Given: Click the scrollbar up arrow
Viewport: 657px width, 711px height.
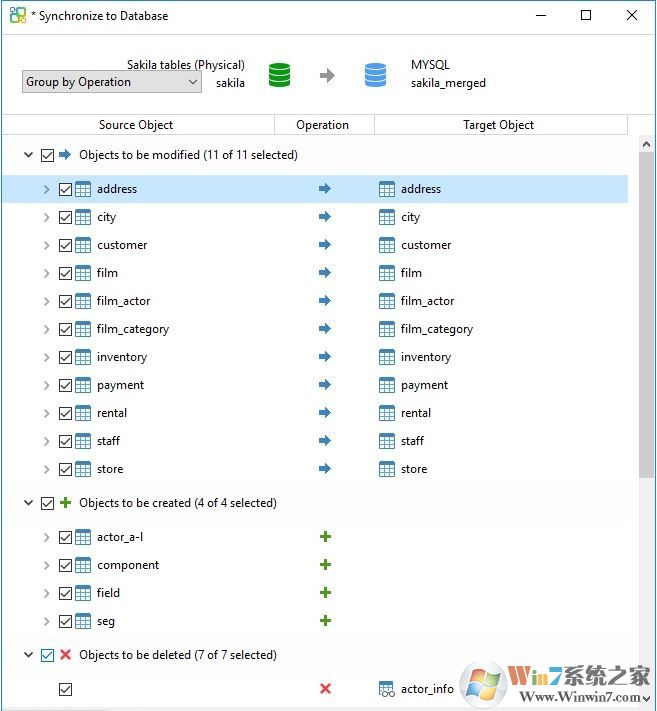Looking at the screenshot, I should [x=647, y=144].
